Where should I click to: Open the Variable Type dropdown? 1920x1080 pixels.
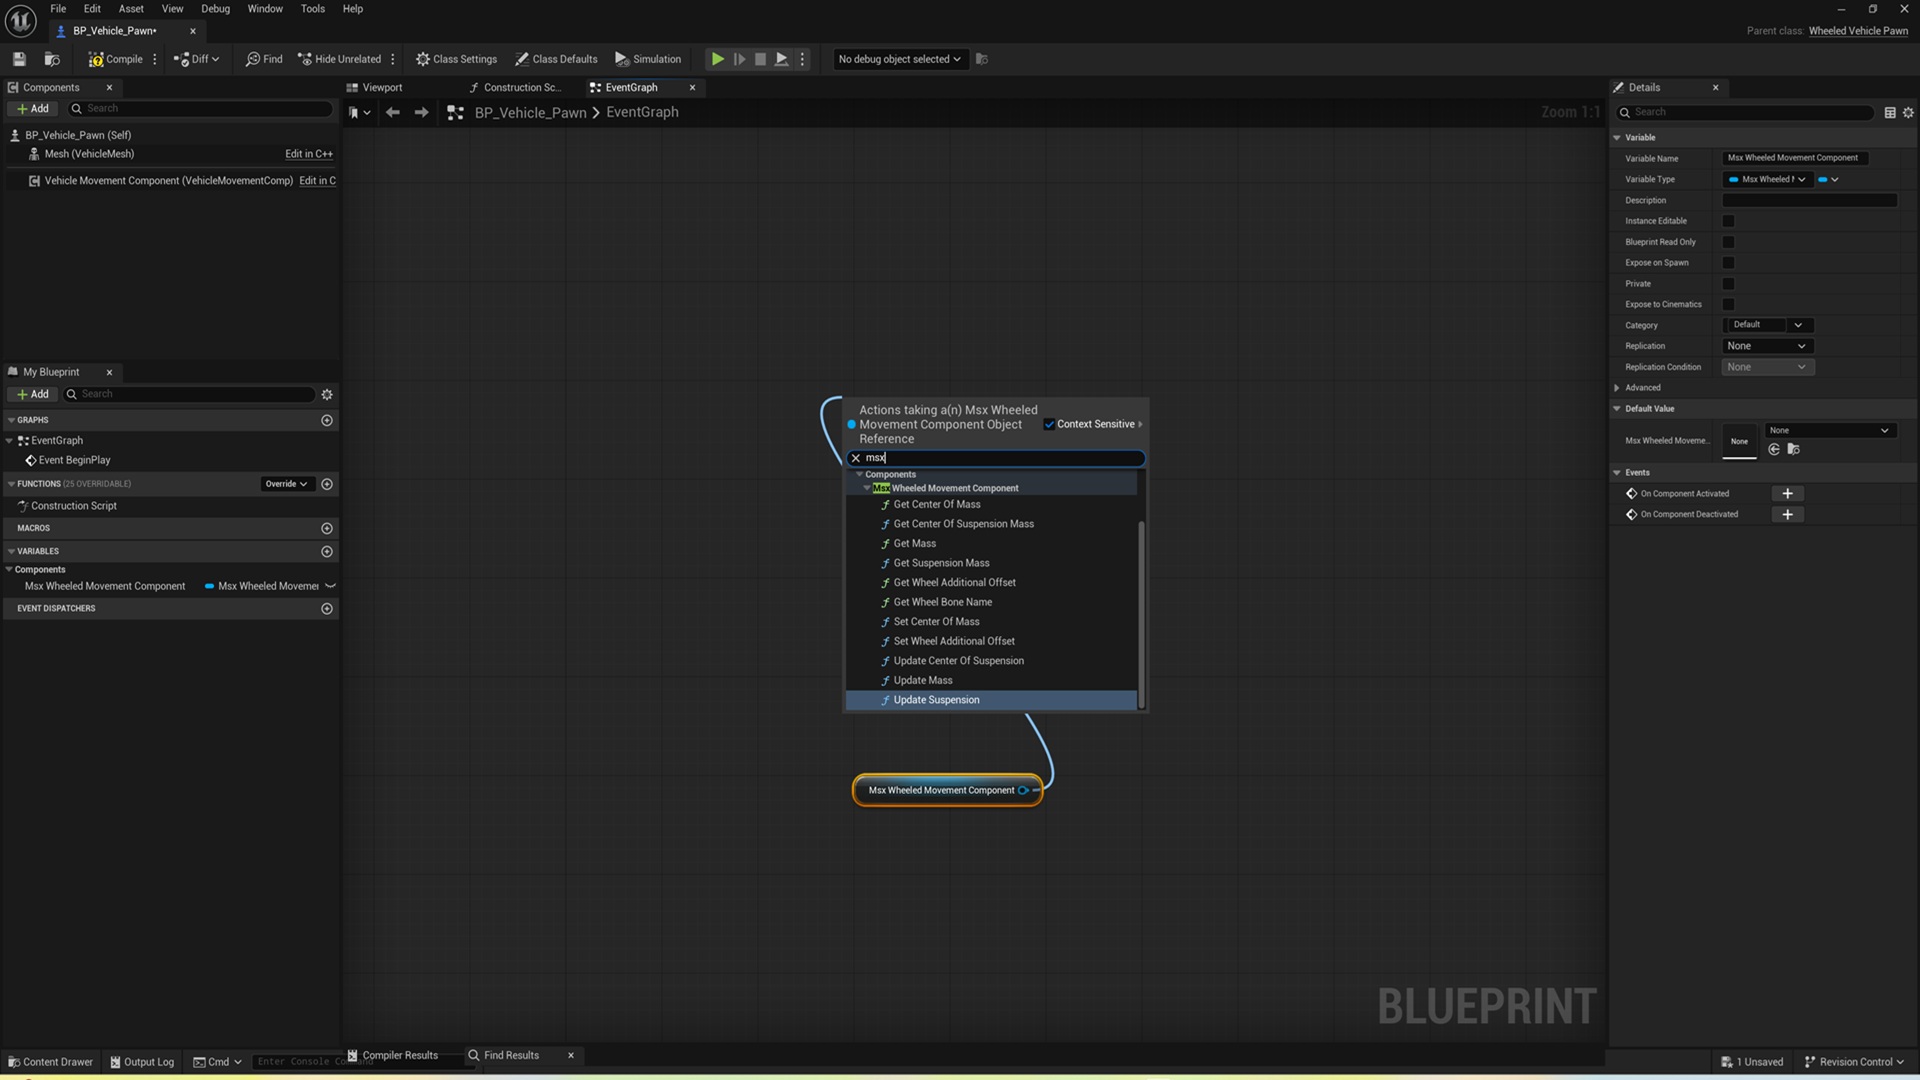1767,180
